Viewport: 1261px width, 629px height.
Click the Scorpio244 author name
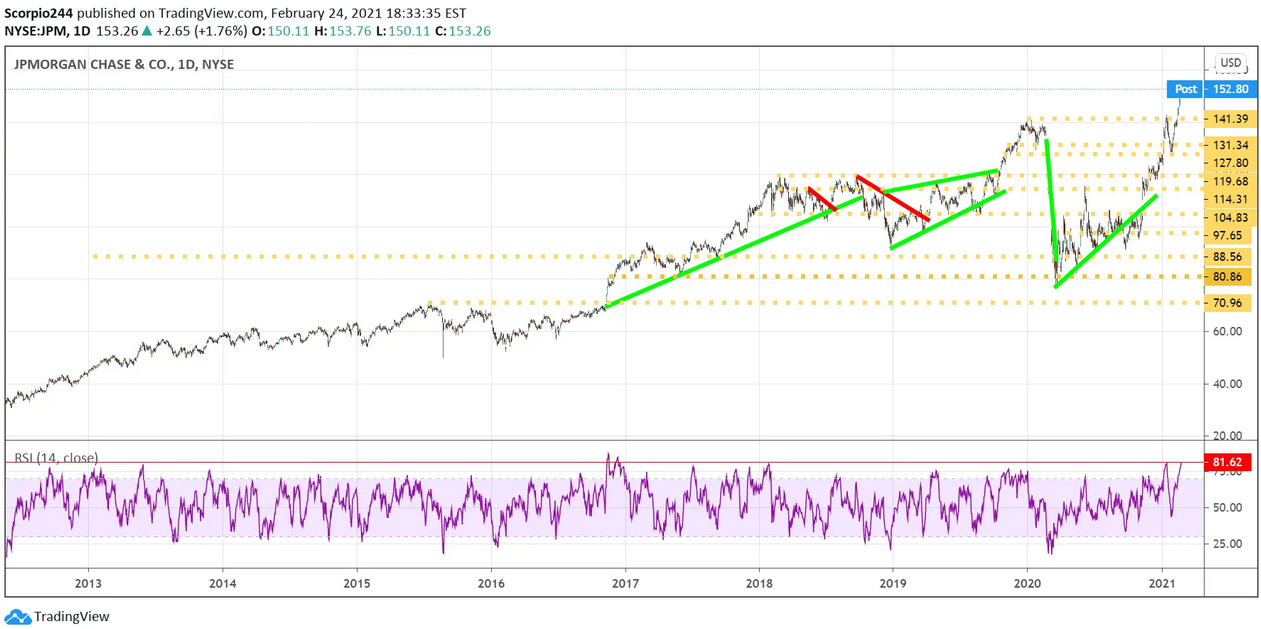coord(38,13)
